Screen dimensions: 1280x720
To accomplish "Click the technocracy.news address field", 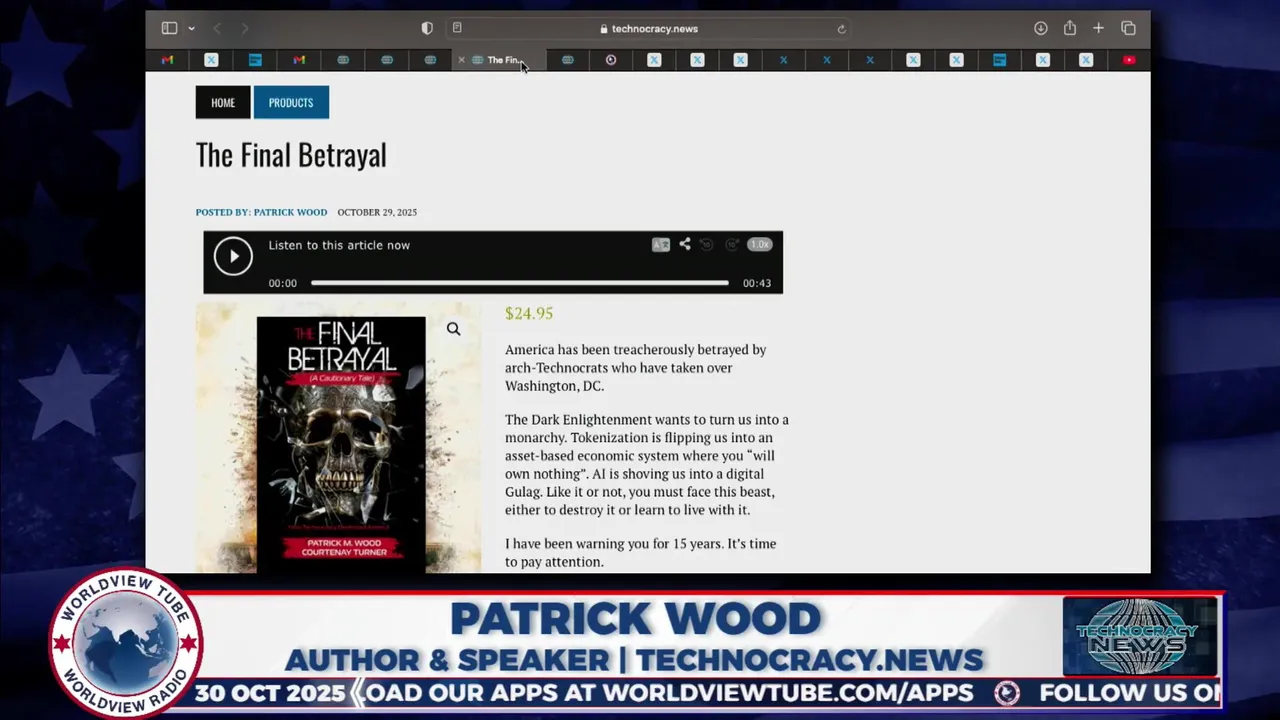I will point(648,29).
